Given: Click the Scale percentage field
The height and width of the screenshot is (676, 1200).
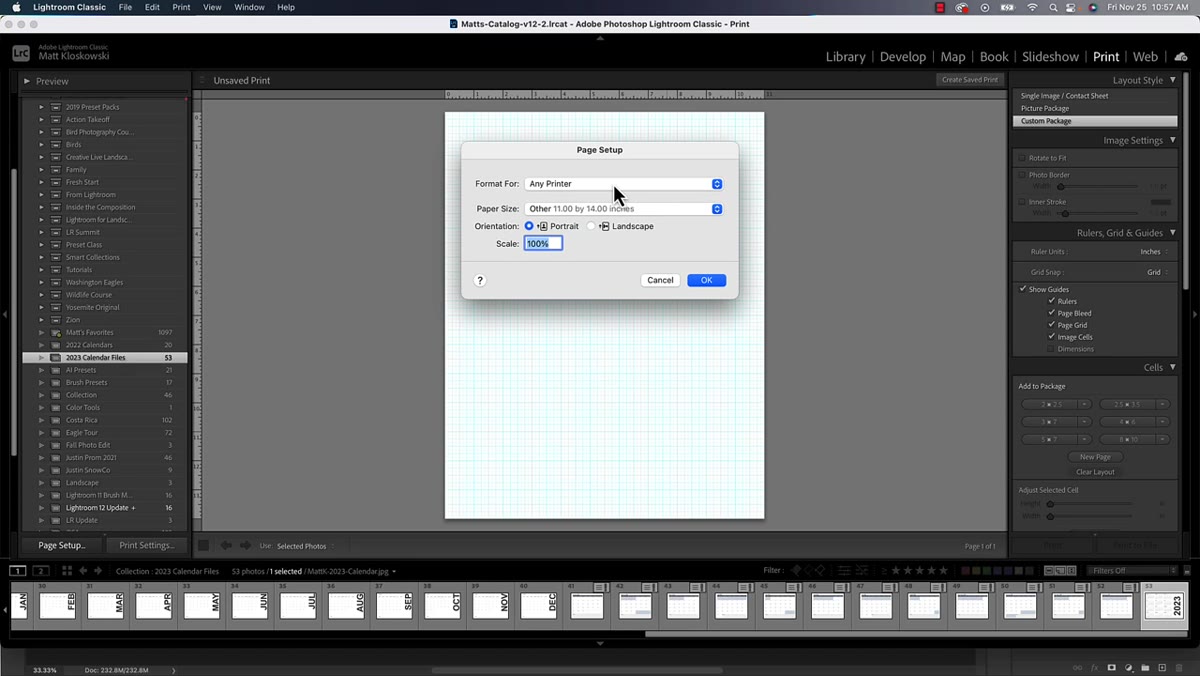Looking at the screenshot, I should (x=543, y=243).
